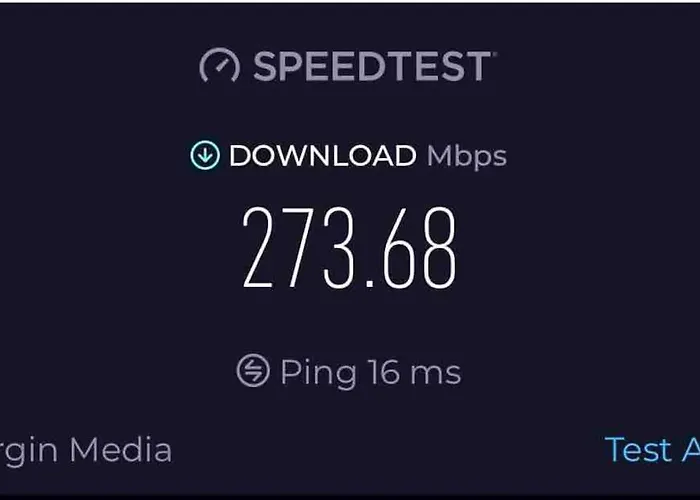Viewport: 700px width, 500px height.
Task: Click the decimal point in 273.68
Action: point(369,283)
